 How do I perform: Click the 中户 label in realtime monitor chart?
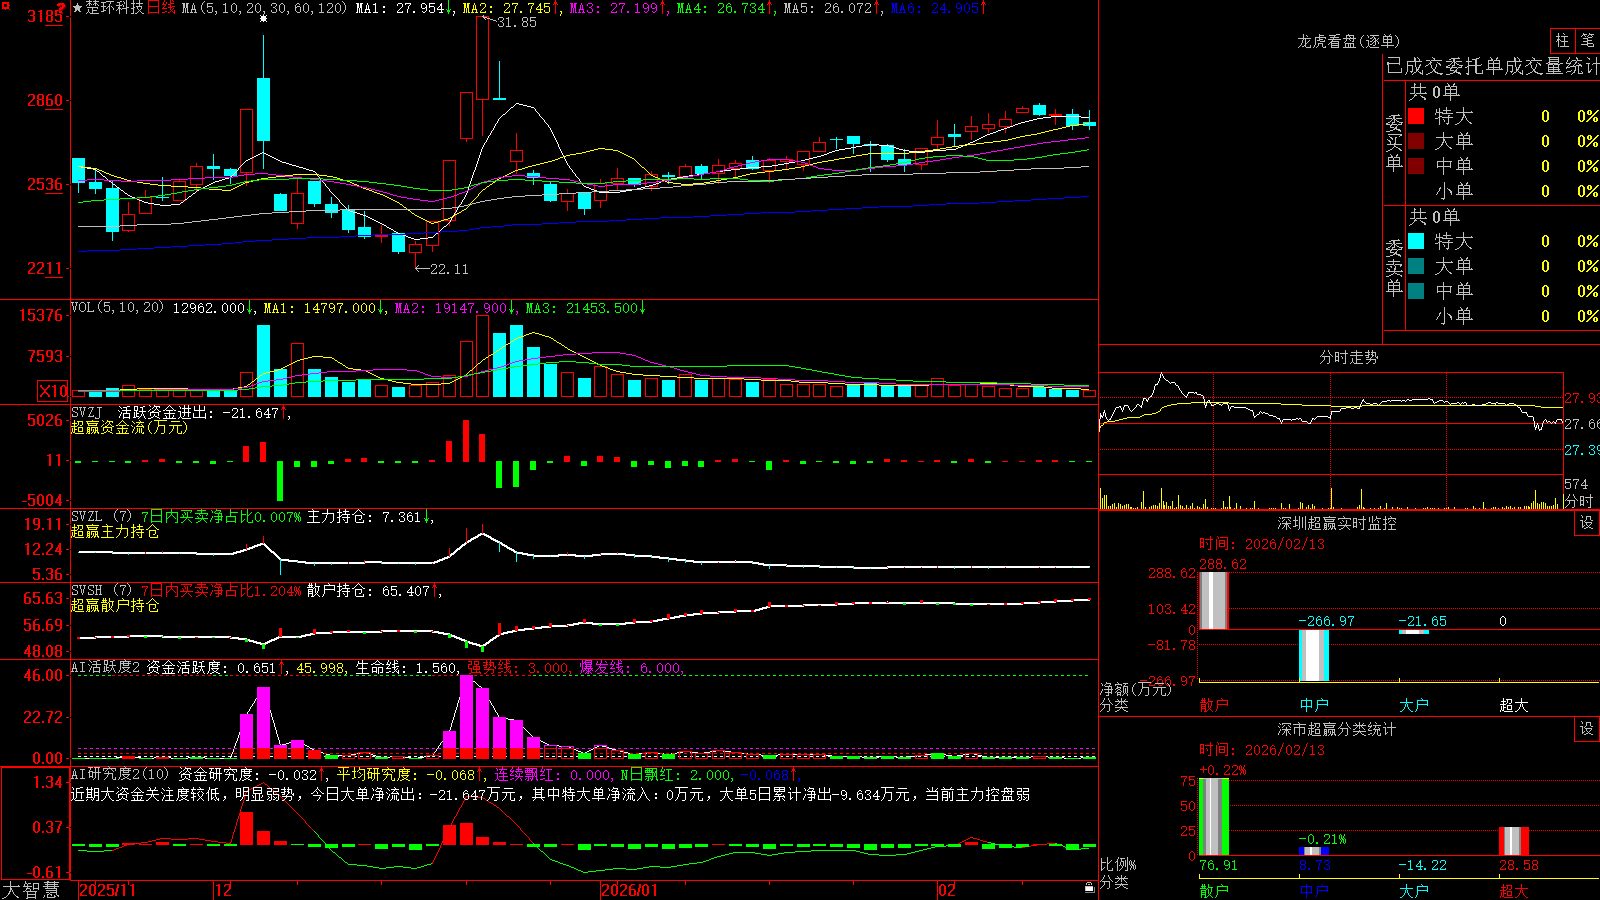point(1314,705)
